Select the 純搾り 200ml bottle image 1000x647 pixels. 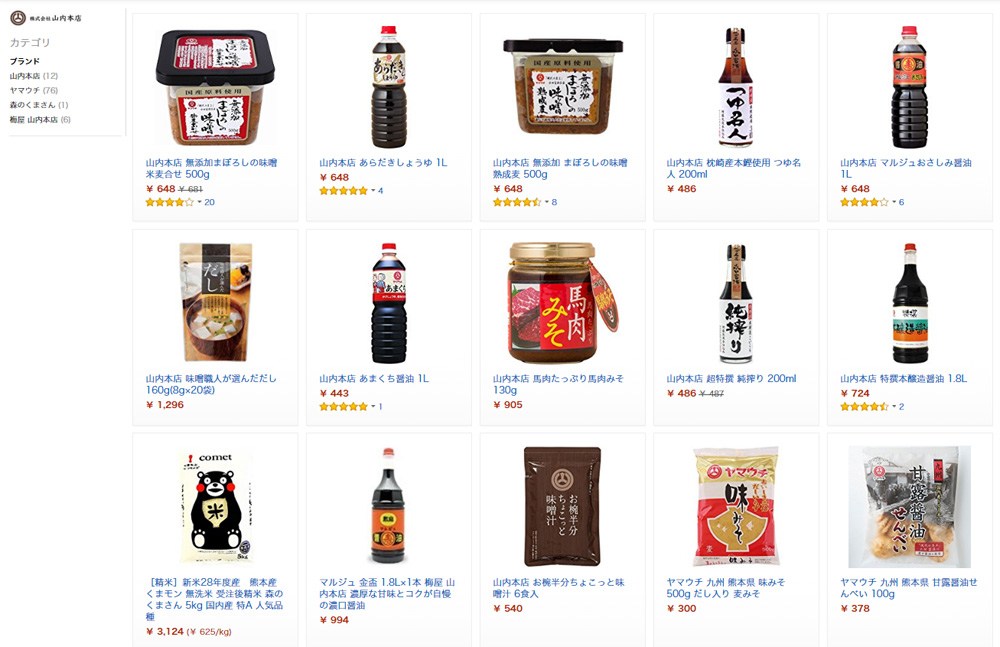(x=735, y=304)
